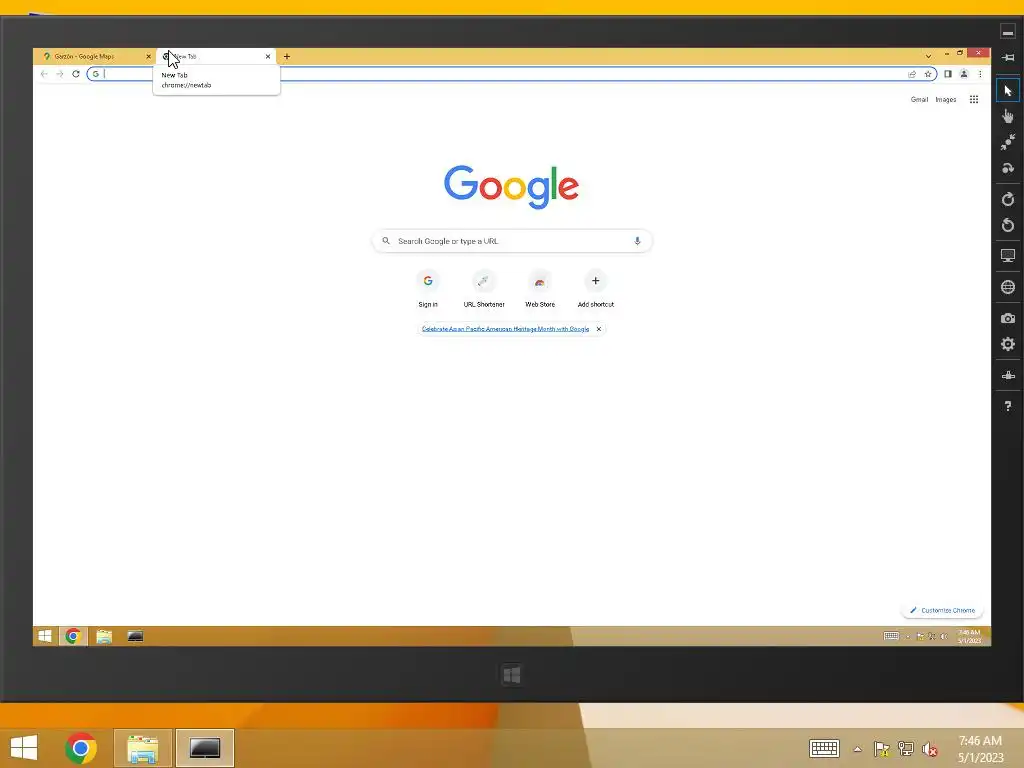The height and width of the screenshot is (768, 1024).
Task: Capture a screenshot with the camera icon
Action: pyautogui.click(x=1008, y=318)
